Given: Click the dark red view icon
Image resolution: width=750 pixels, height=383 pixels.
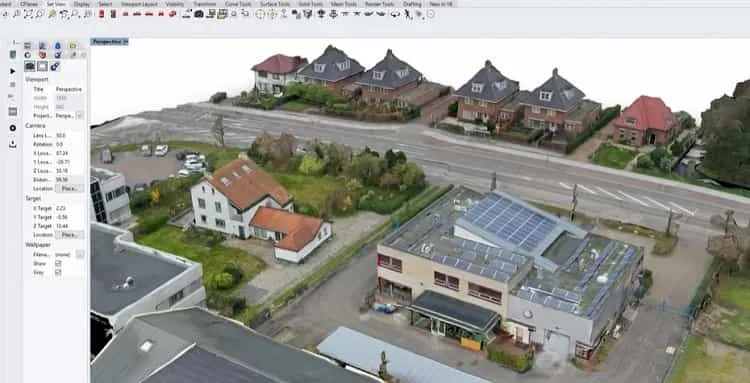Looking at the screenshot, I should (113, 14).
